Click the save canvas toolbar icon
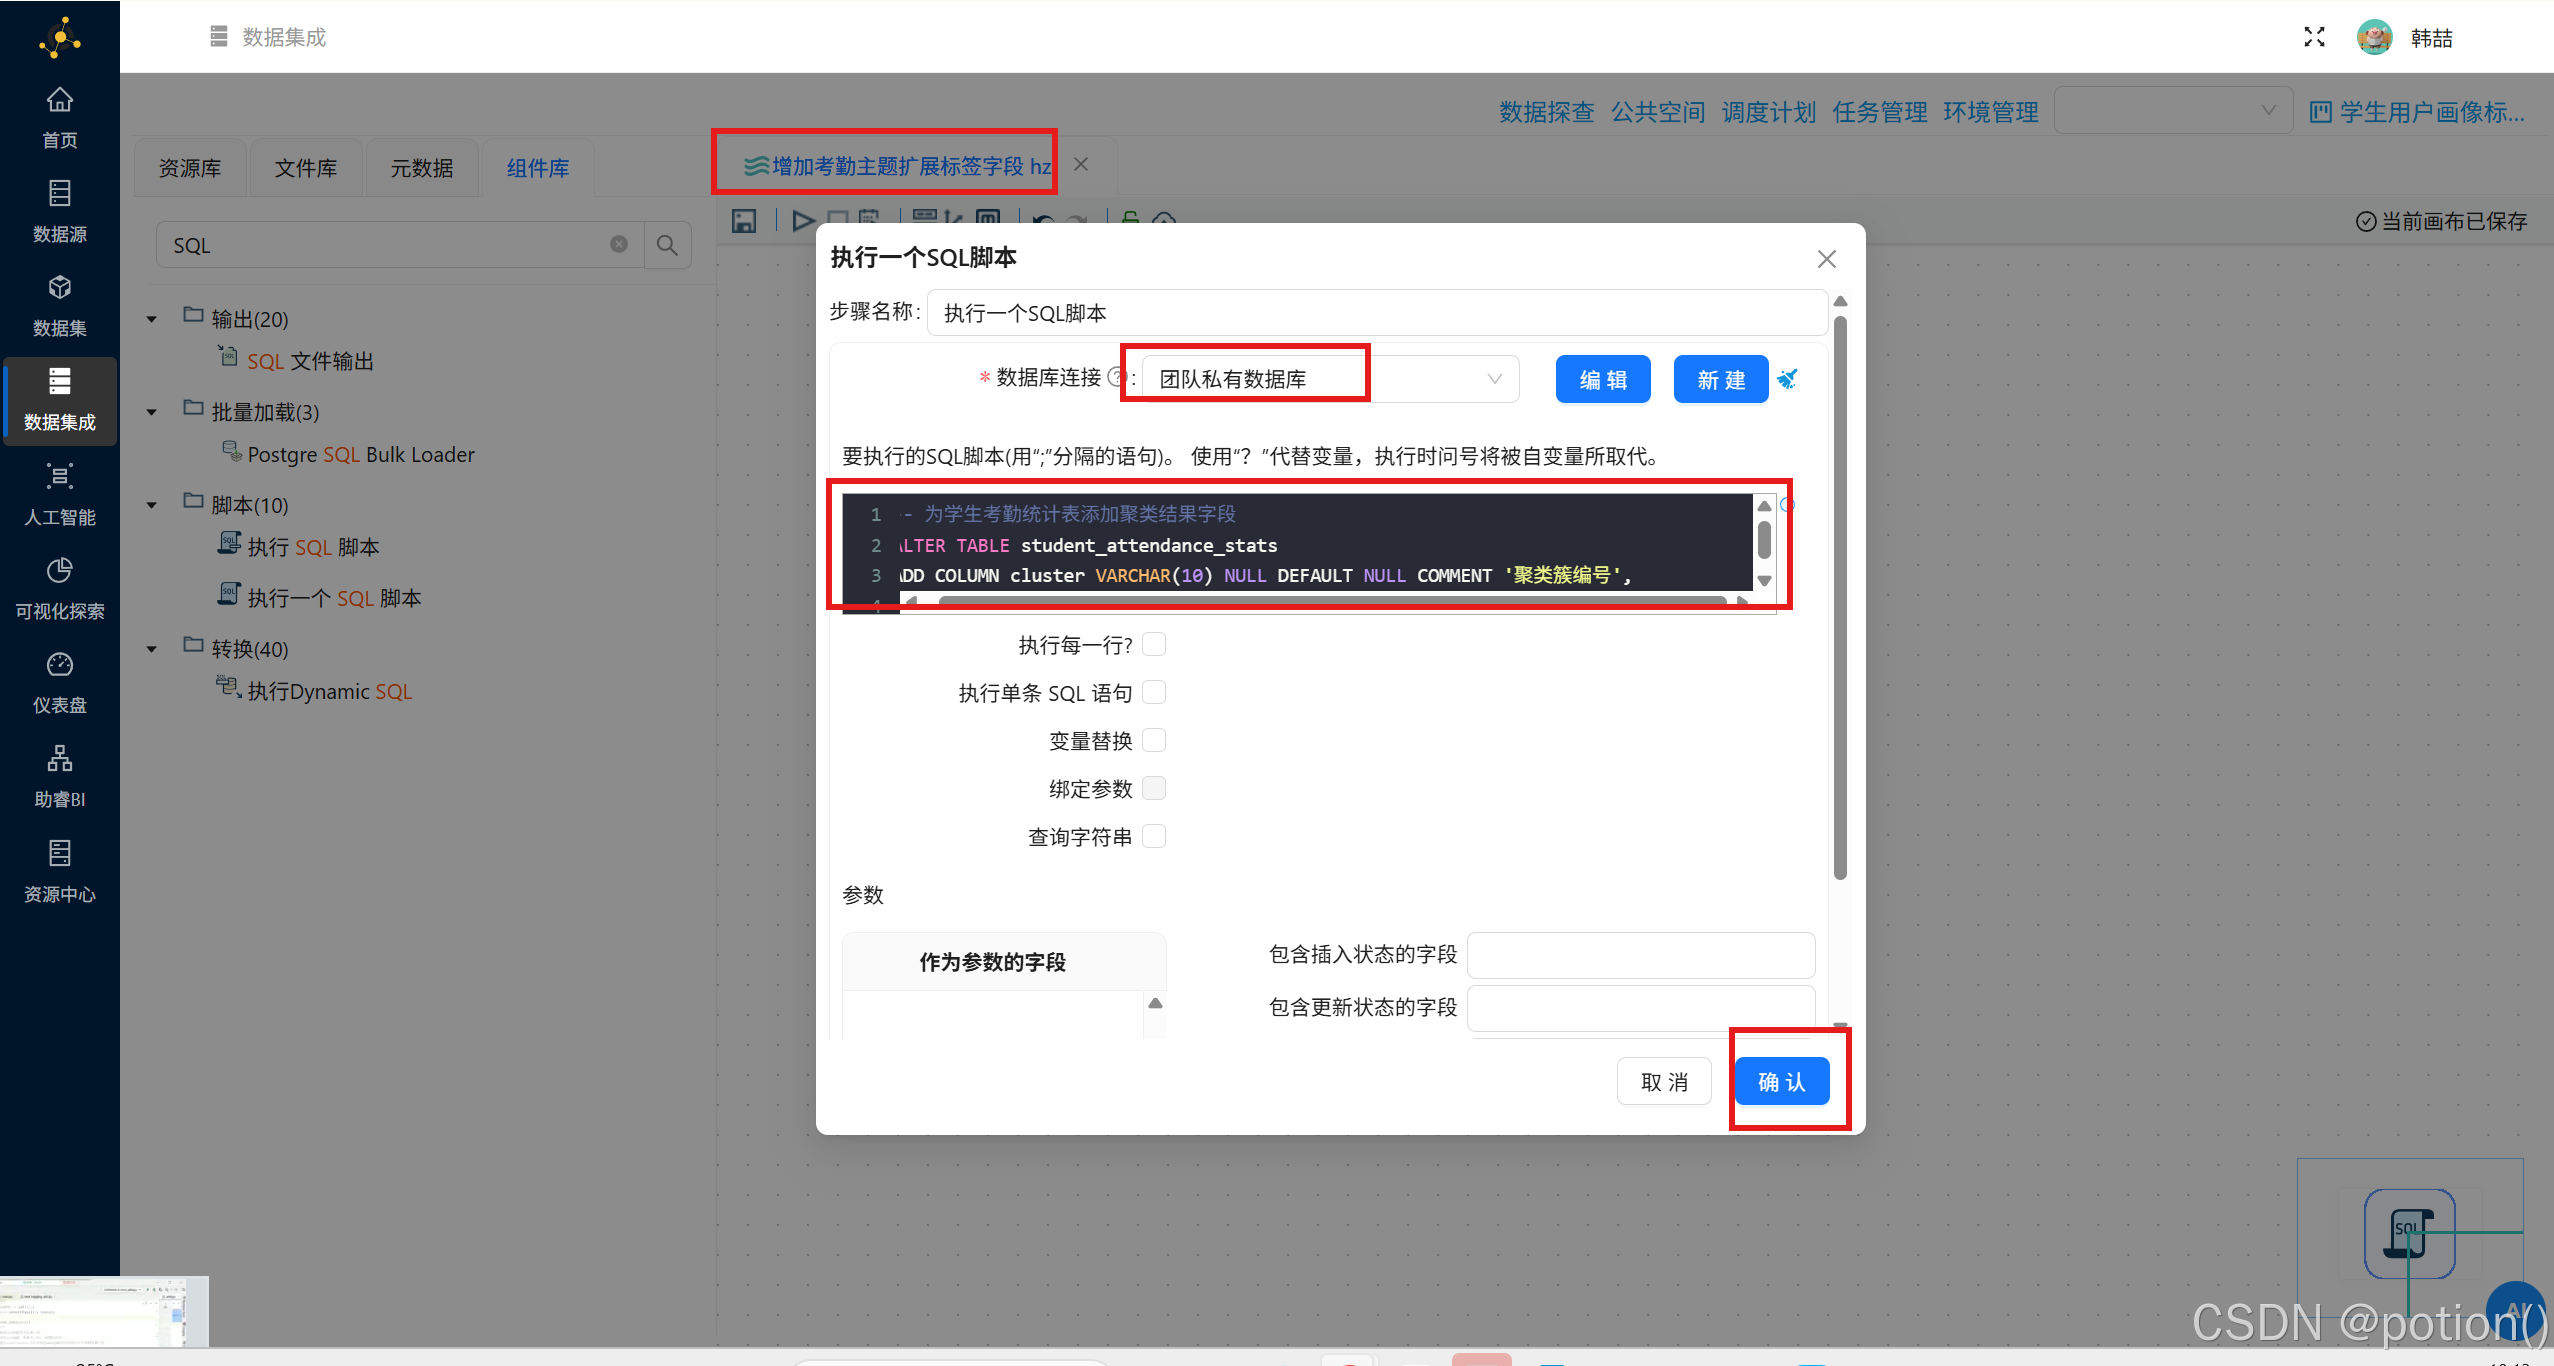Image resolution: width=2554 pixels, height=1366 pixels. pyautogui.click(x=744, y=220)
